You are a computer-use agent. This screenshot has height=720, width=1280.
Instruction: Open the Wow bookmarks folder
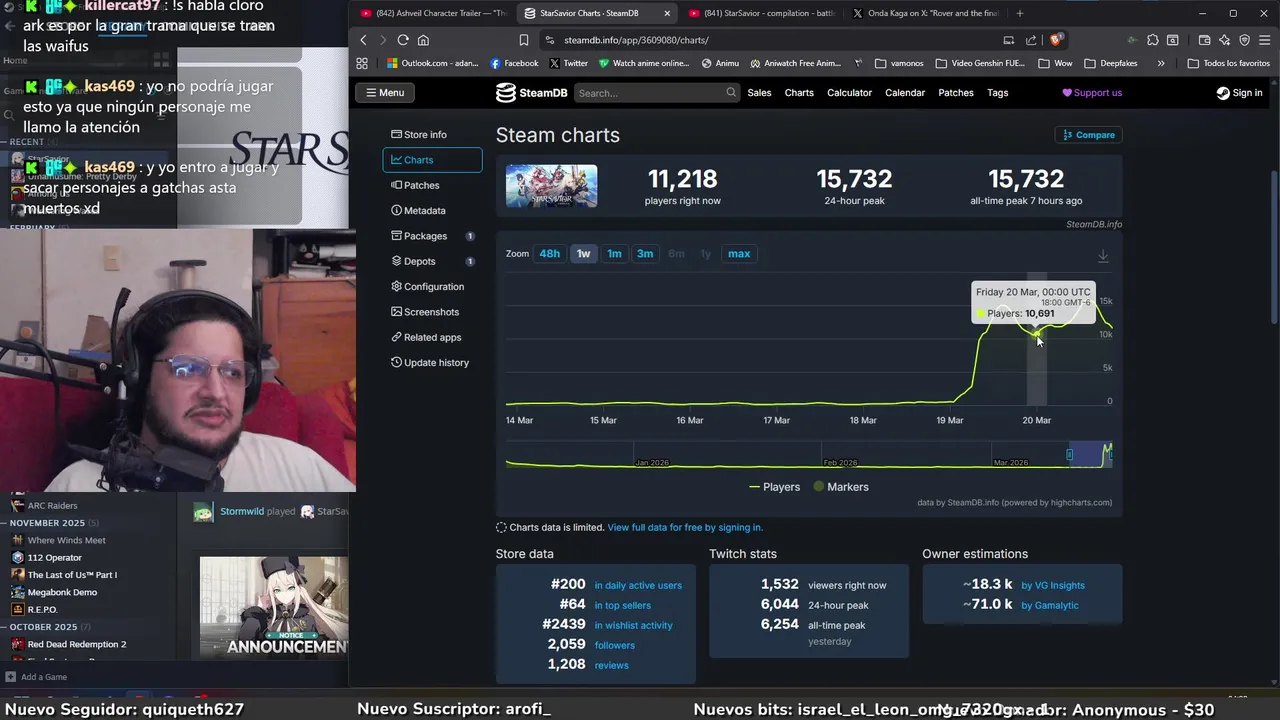[x=1054, y=63]
